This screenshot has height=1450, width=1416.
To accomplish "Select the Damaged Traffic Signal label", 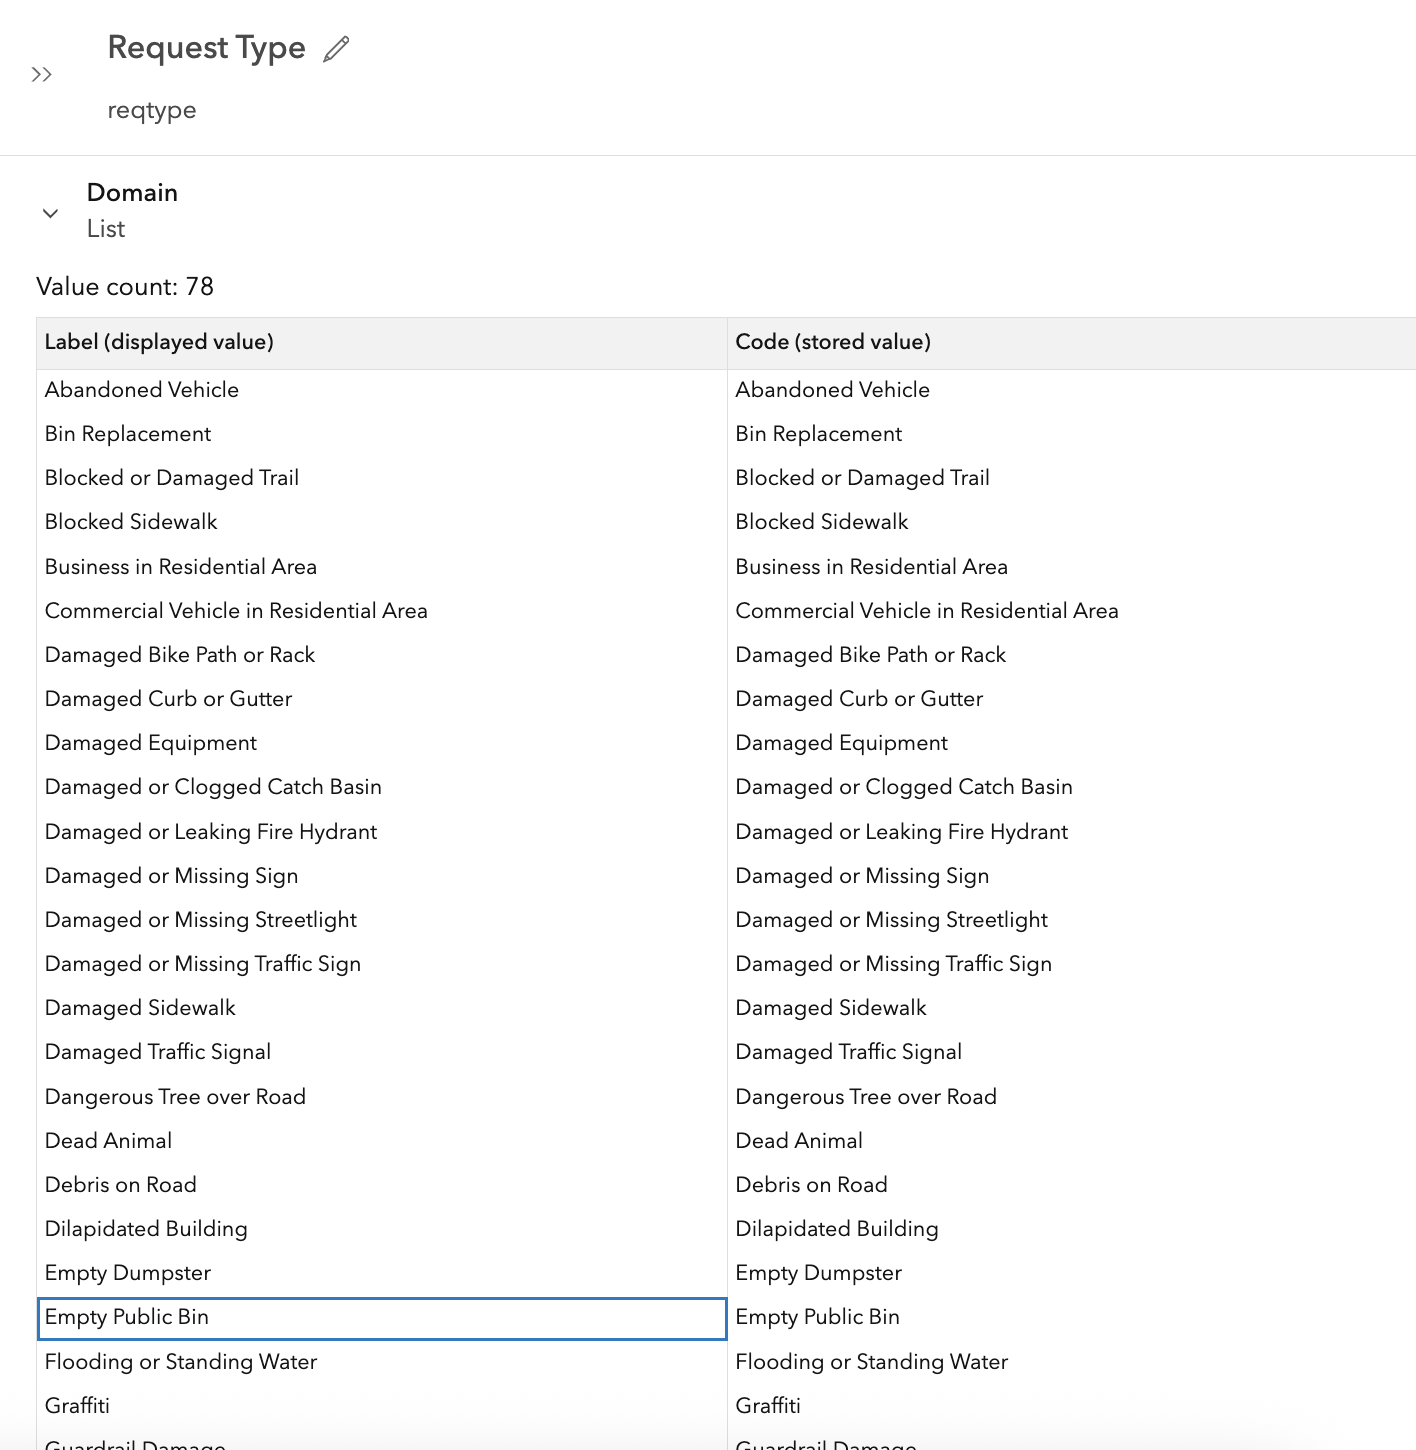I will (157, 1051).
